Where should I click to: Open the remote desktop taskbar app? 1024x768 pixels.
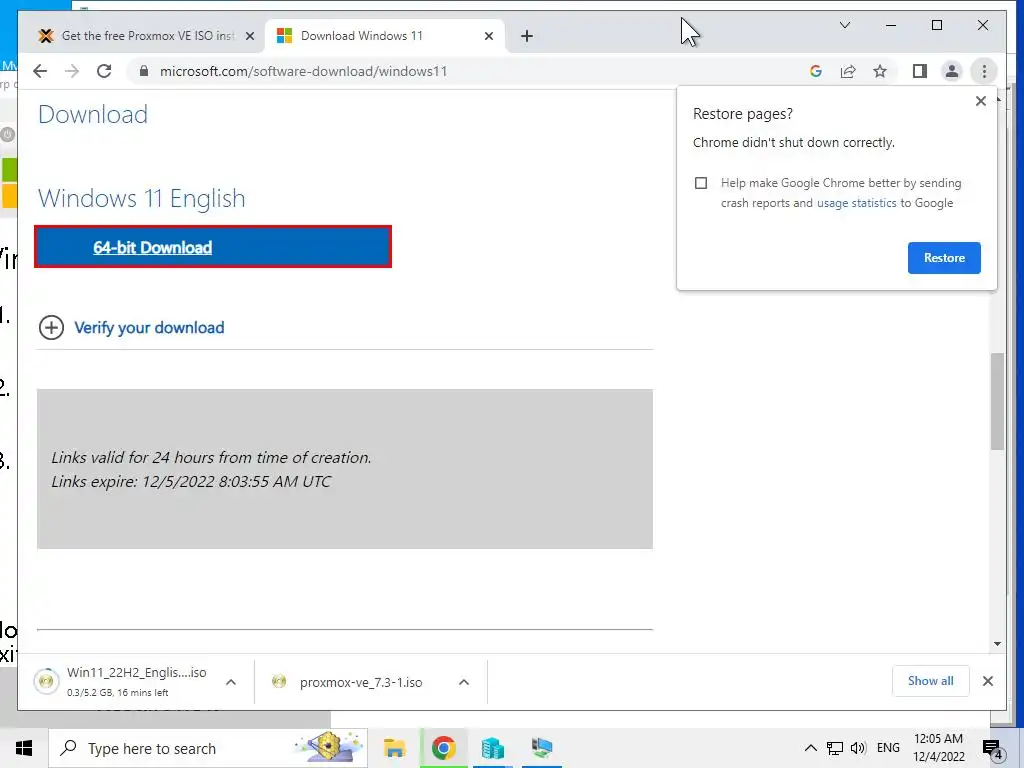tap(541, 748)
